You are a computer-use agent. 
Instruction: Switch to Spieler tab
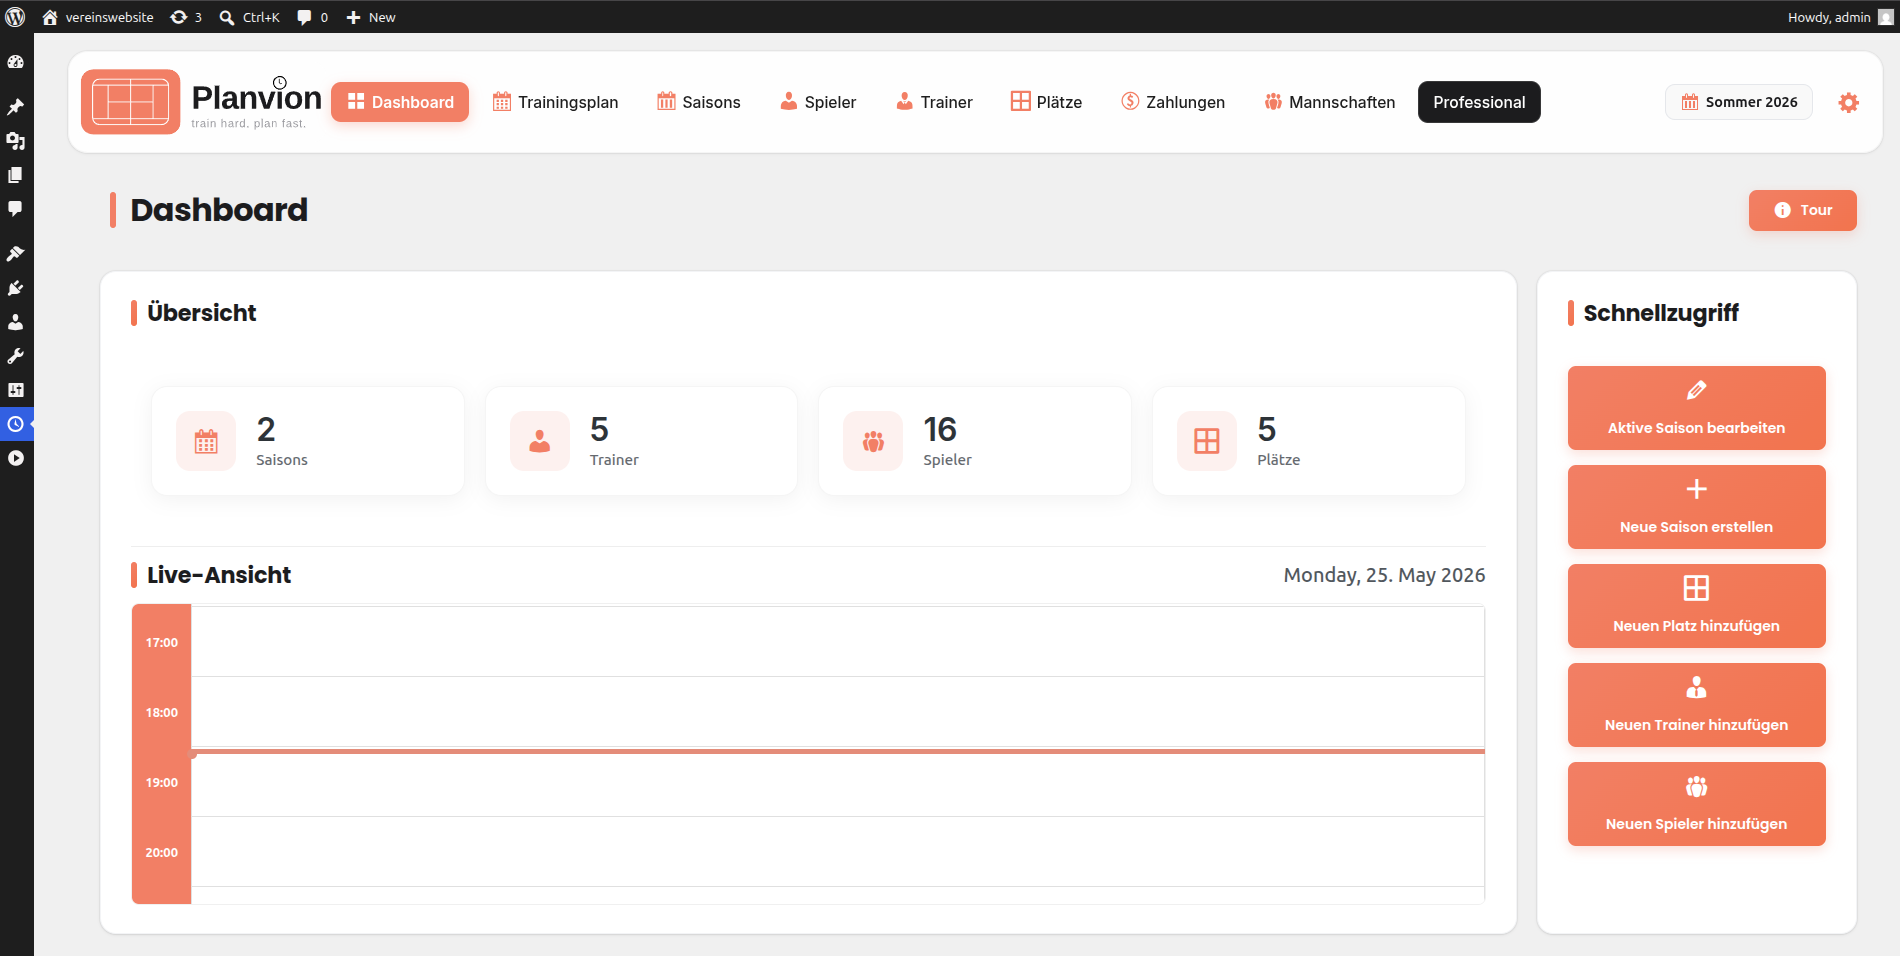point(818,102)
